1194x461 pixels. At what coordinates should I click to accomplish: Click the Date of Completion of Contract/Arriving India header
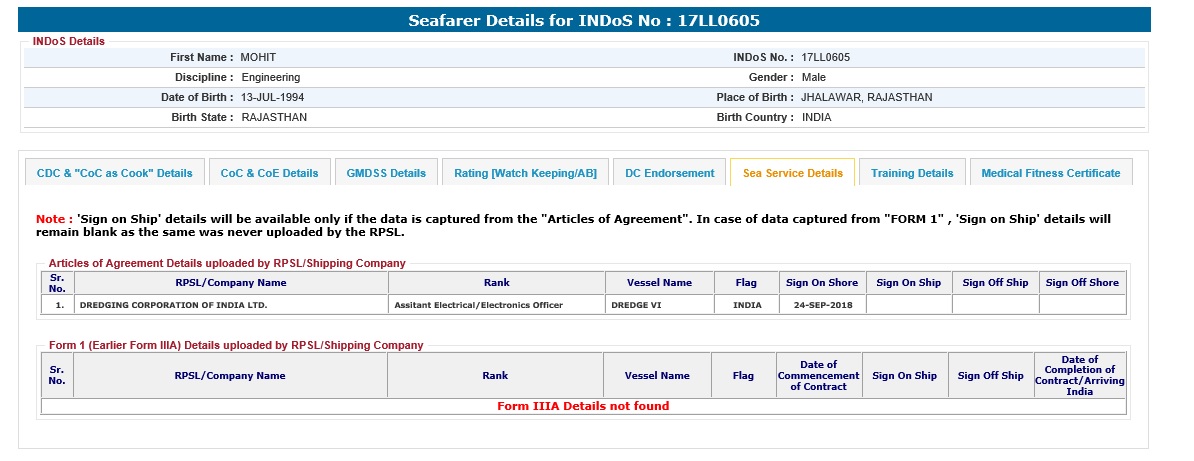tap(1079, 376)
